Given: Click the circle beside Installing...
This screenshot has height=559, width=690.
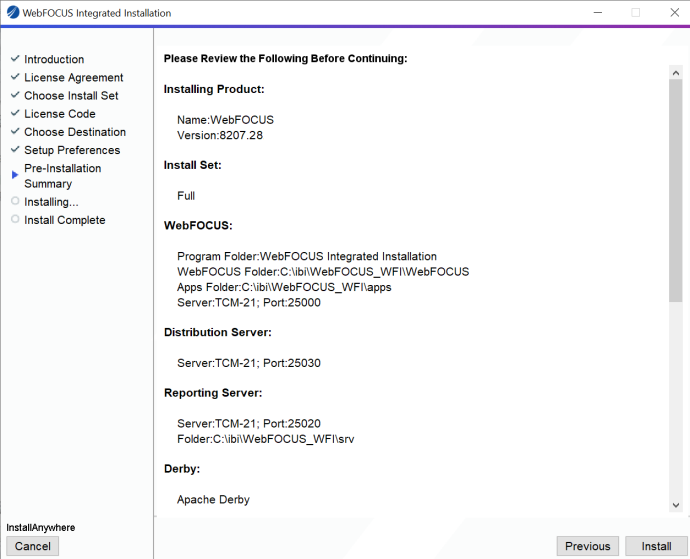Looking at the screenshot, I should click(x=15, y=201).
